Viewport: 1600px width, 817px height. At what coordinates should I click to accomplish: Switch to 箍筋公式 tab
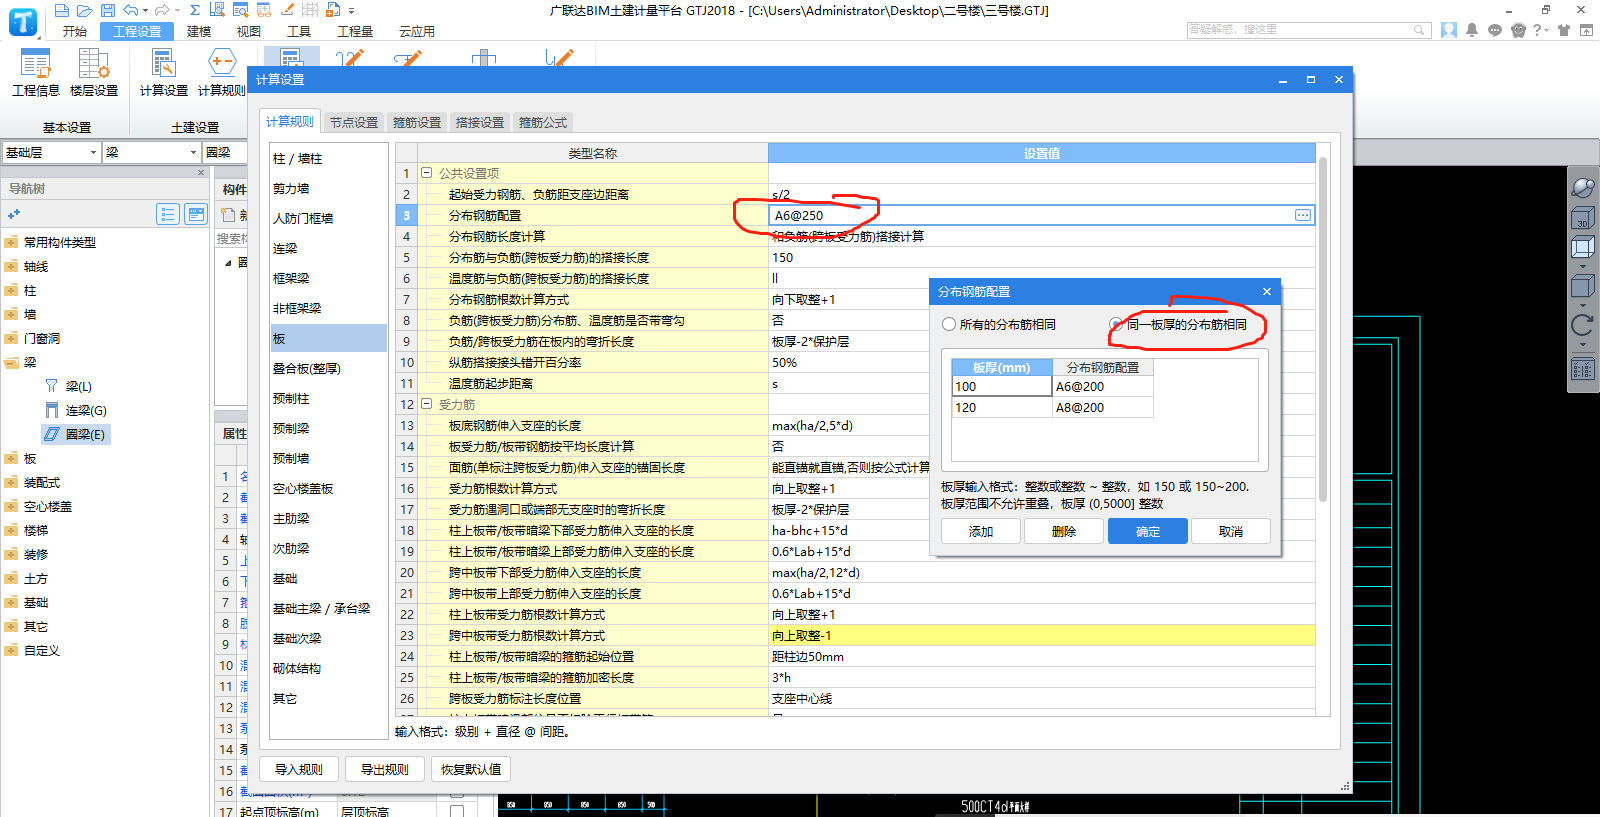click(x=543, y=122)
